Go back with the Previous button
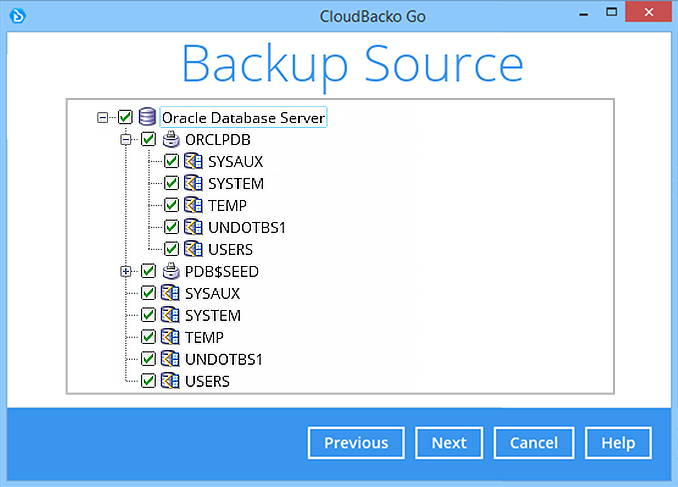Screen dimensions: 678x487 [x=356, y=443]
